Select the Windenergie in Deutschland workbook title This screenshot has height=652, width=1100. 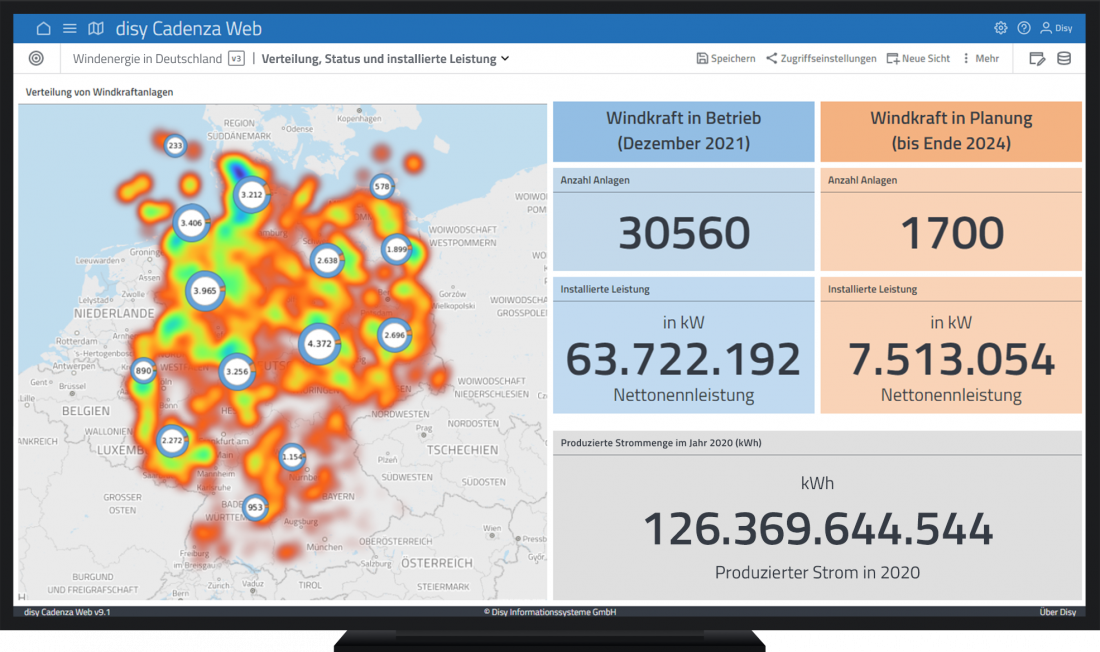(x=147, y=59)
